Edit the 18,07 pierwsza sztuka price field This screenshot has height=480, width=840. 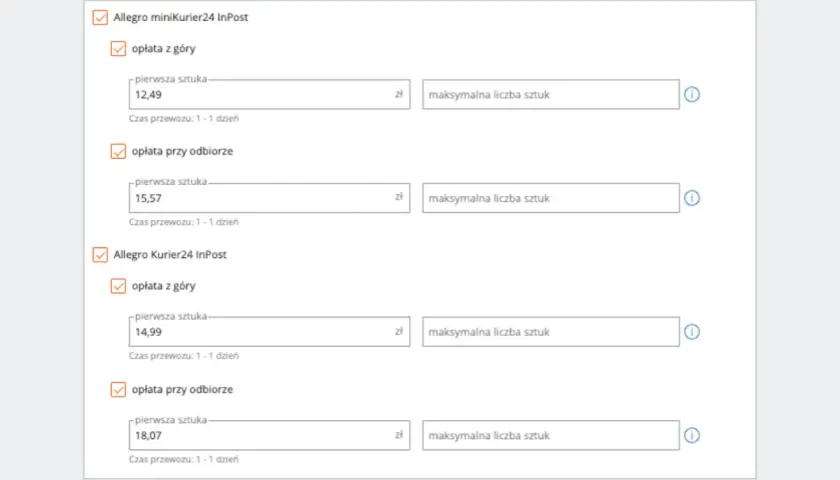269,435
